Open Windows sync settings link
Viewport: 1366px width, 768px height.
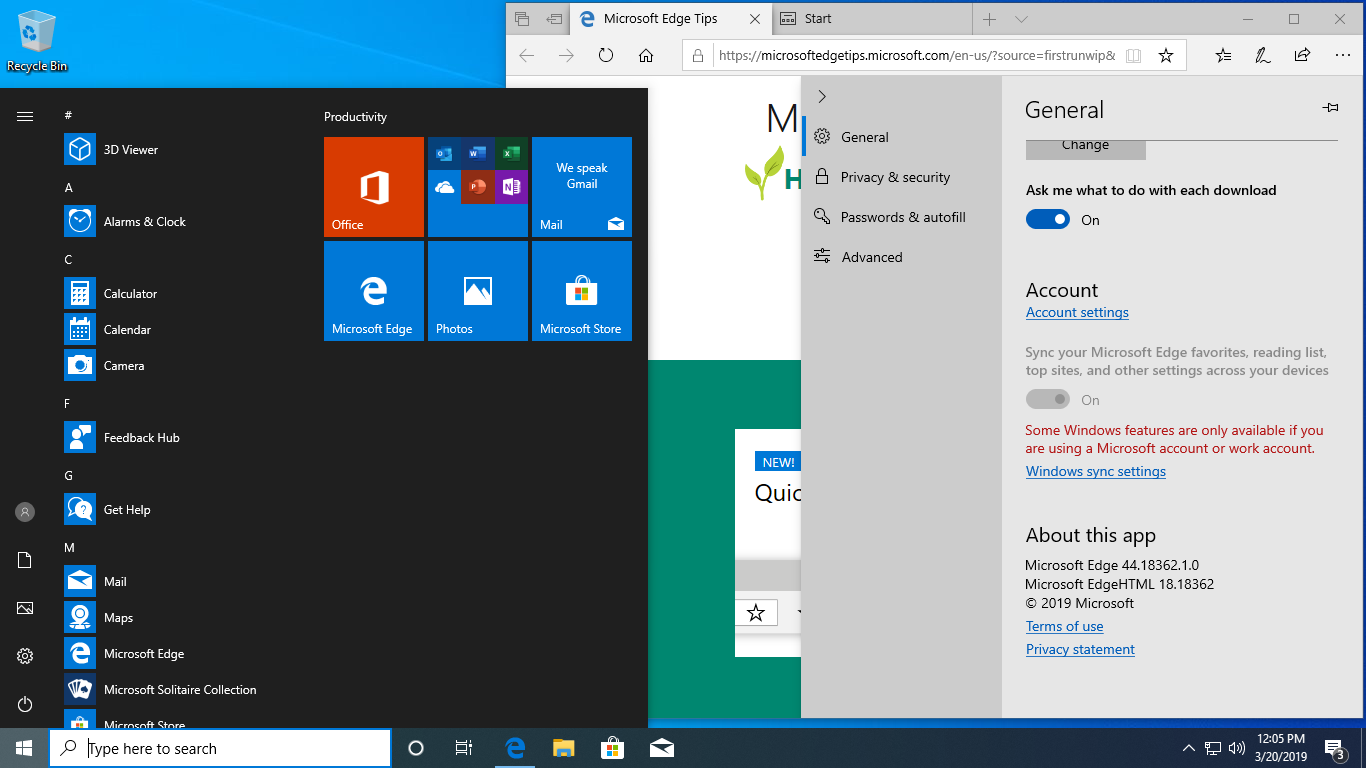tap(1096, 471)
